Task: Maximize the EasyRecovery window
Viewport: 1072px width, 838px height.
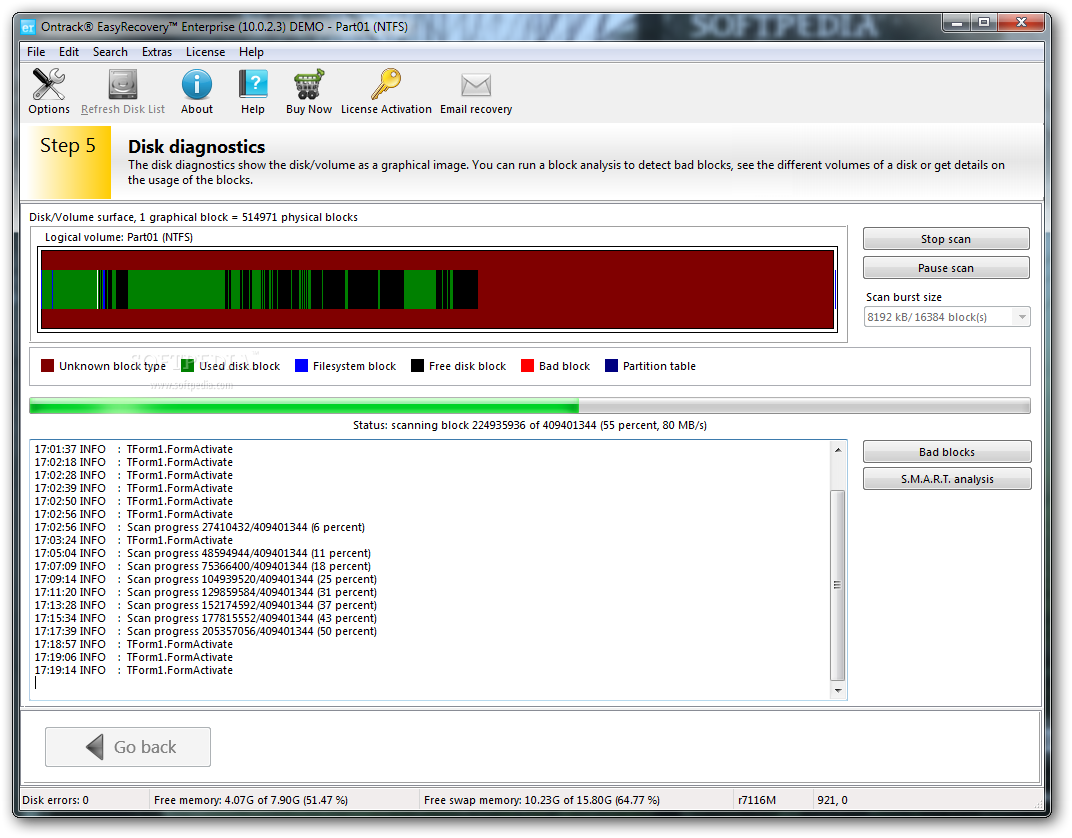Action: click(984, 23)
